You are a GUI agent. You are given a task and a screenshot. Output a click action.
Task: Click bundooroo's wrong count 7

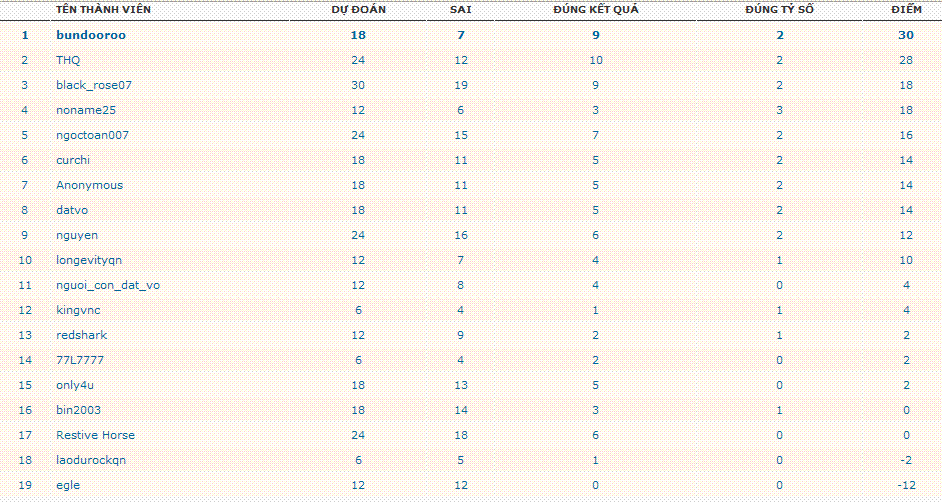click(x=461, y=35)
